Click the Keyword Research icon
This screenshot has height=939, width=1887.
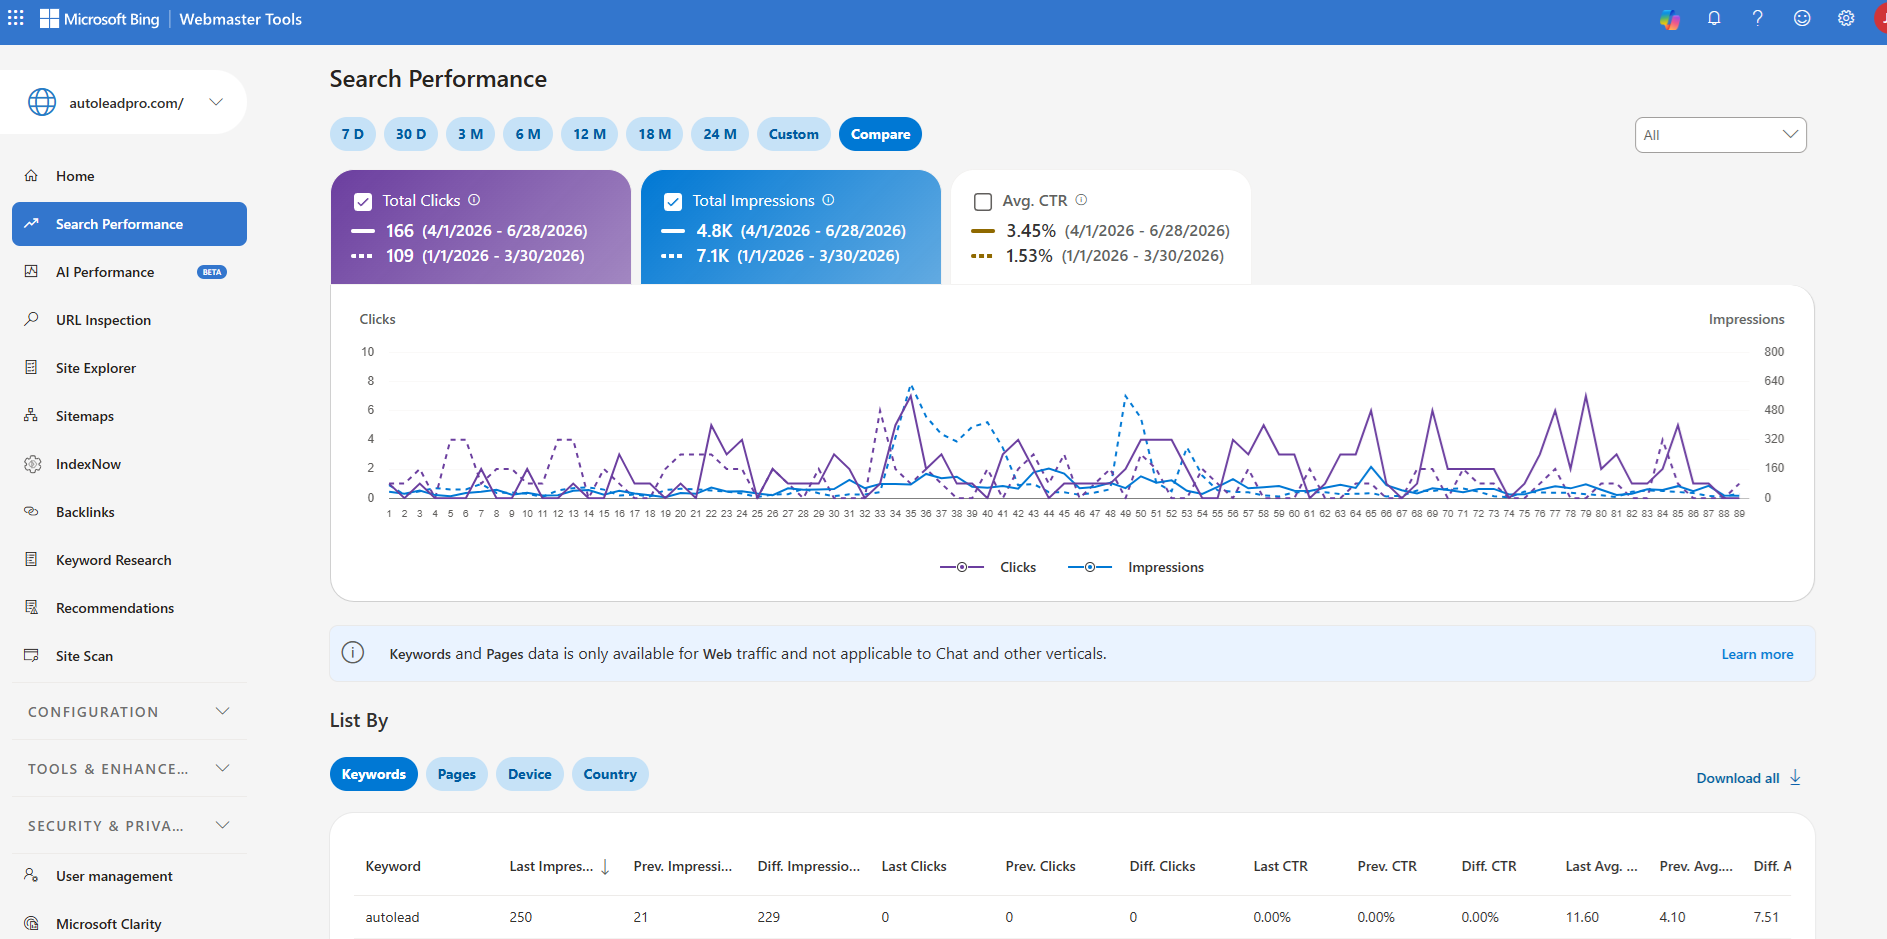click(31, 559)
